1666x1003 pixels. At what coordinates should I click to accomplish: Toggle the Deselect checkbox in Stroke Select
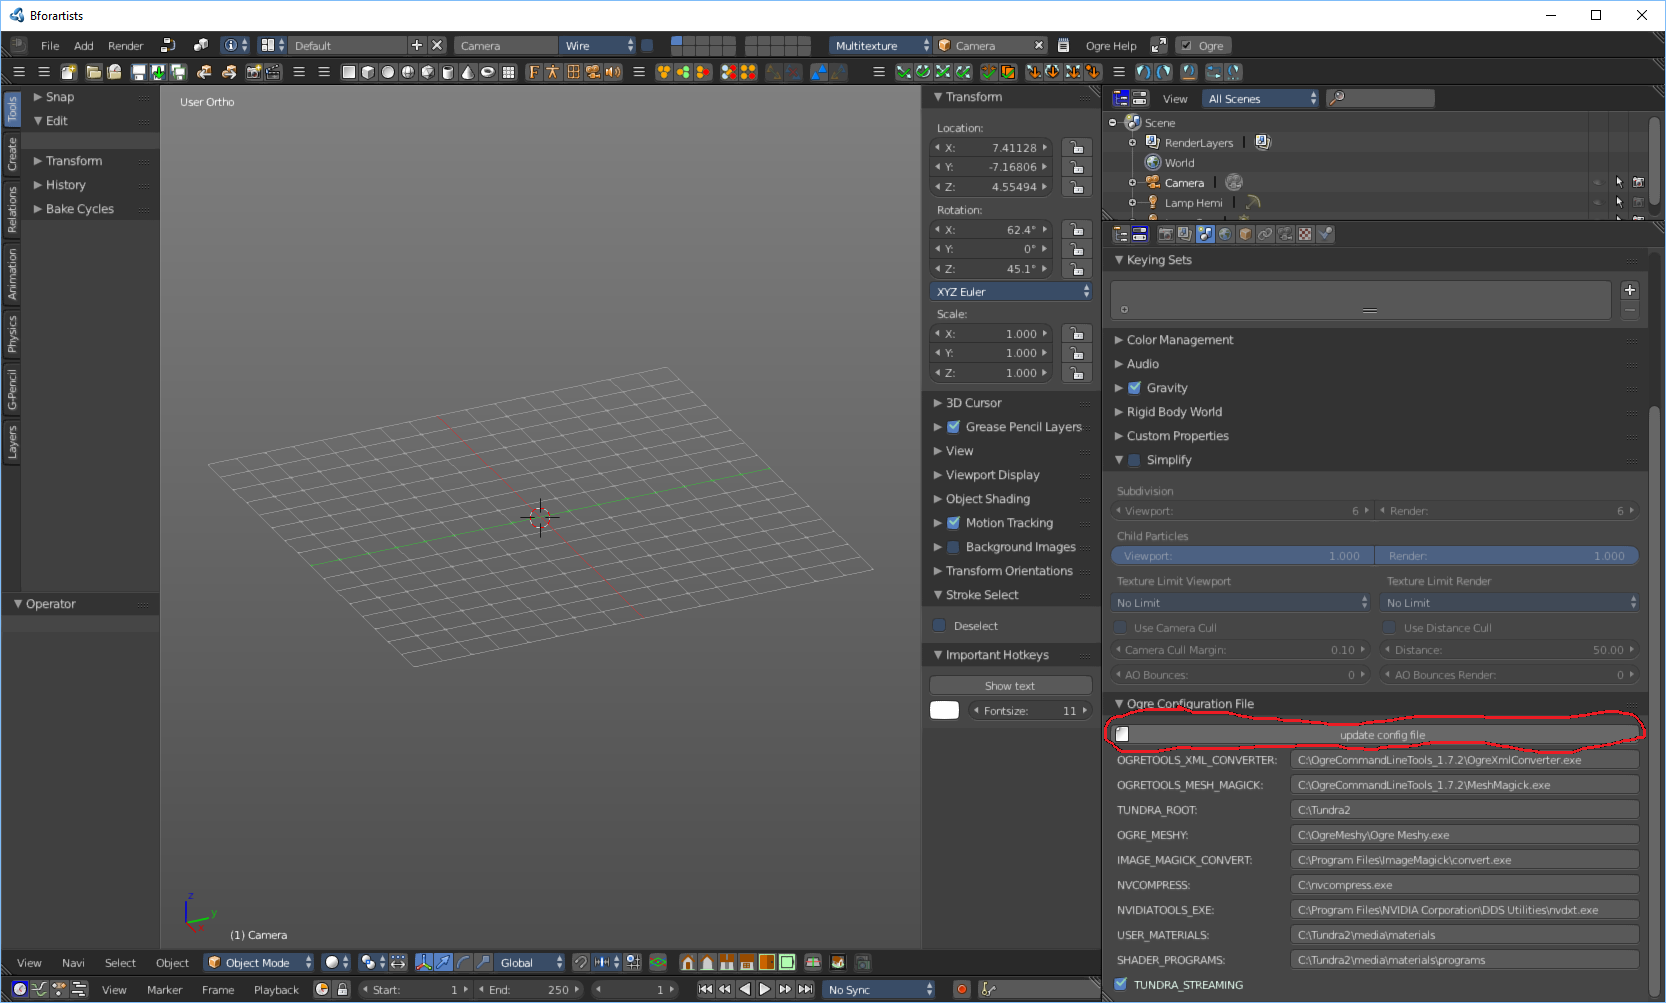click(940, 626)
